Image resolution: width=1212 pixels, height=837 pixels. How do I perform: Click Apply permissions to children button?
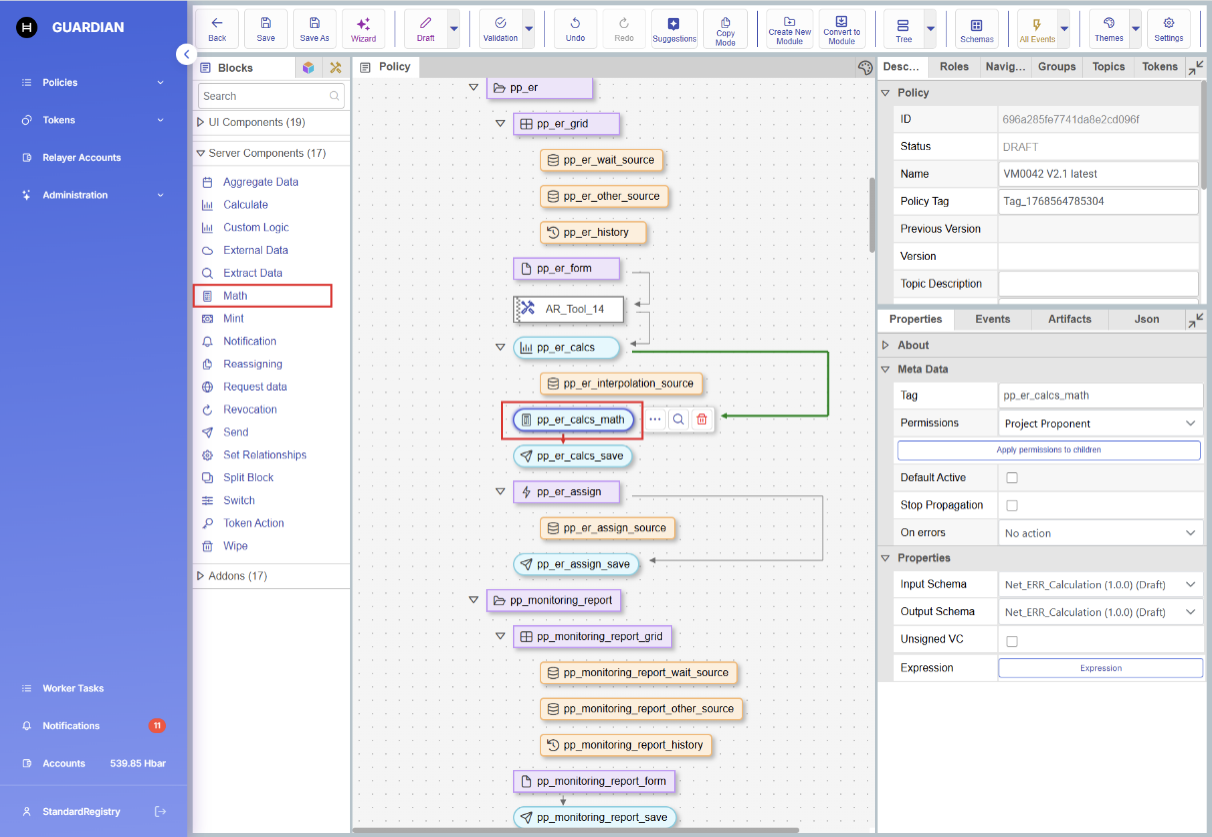coord(1048,450)
